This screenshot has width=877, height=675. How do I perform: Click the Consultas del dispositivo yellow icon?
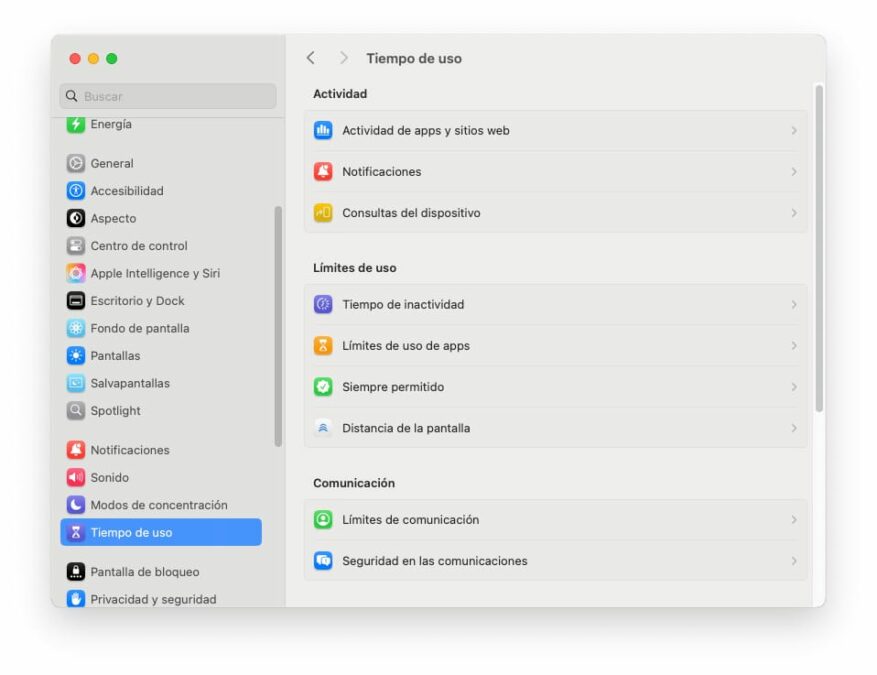click(323, 213)
